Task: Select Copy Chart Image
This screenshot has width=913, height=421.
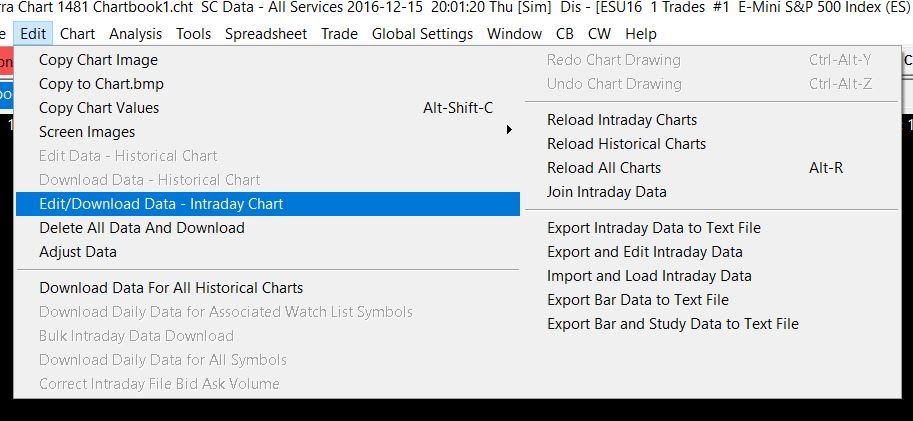Action: click(98, 60)
